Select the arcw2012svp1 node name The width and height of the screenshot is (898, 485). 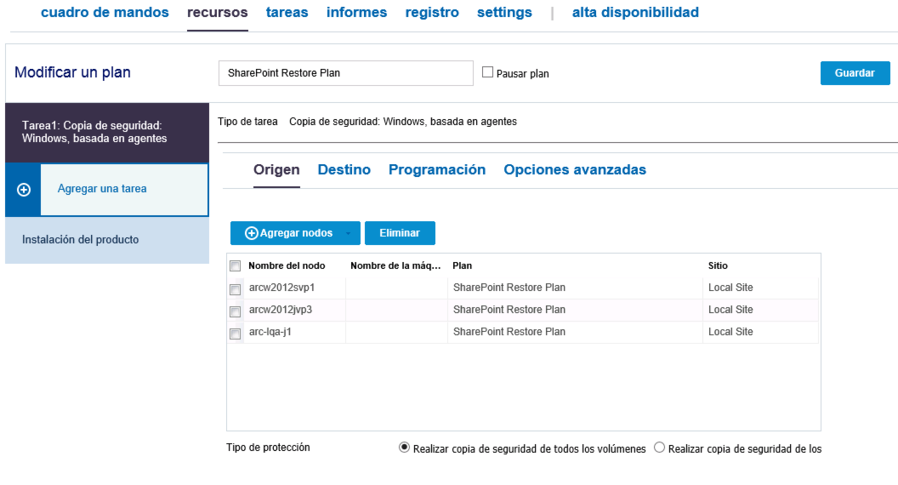(x=282, y=287)
